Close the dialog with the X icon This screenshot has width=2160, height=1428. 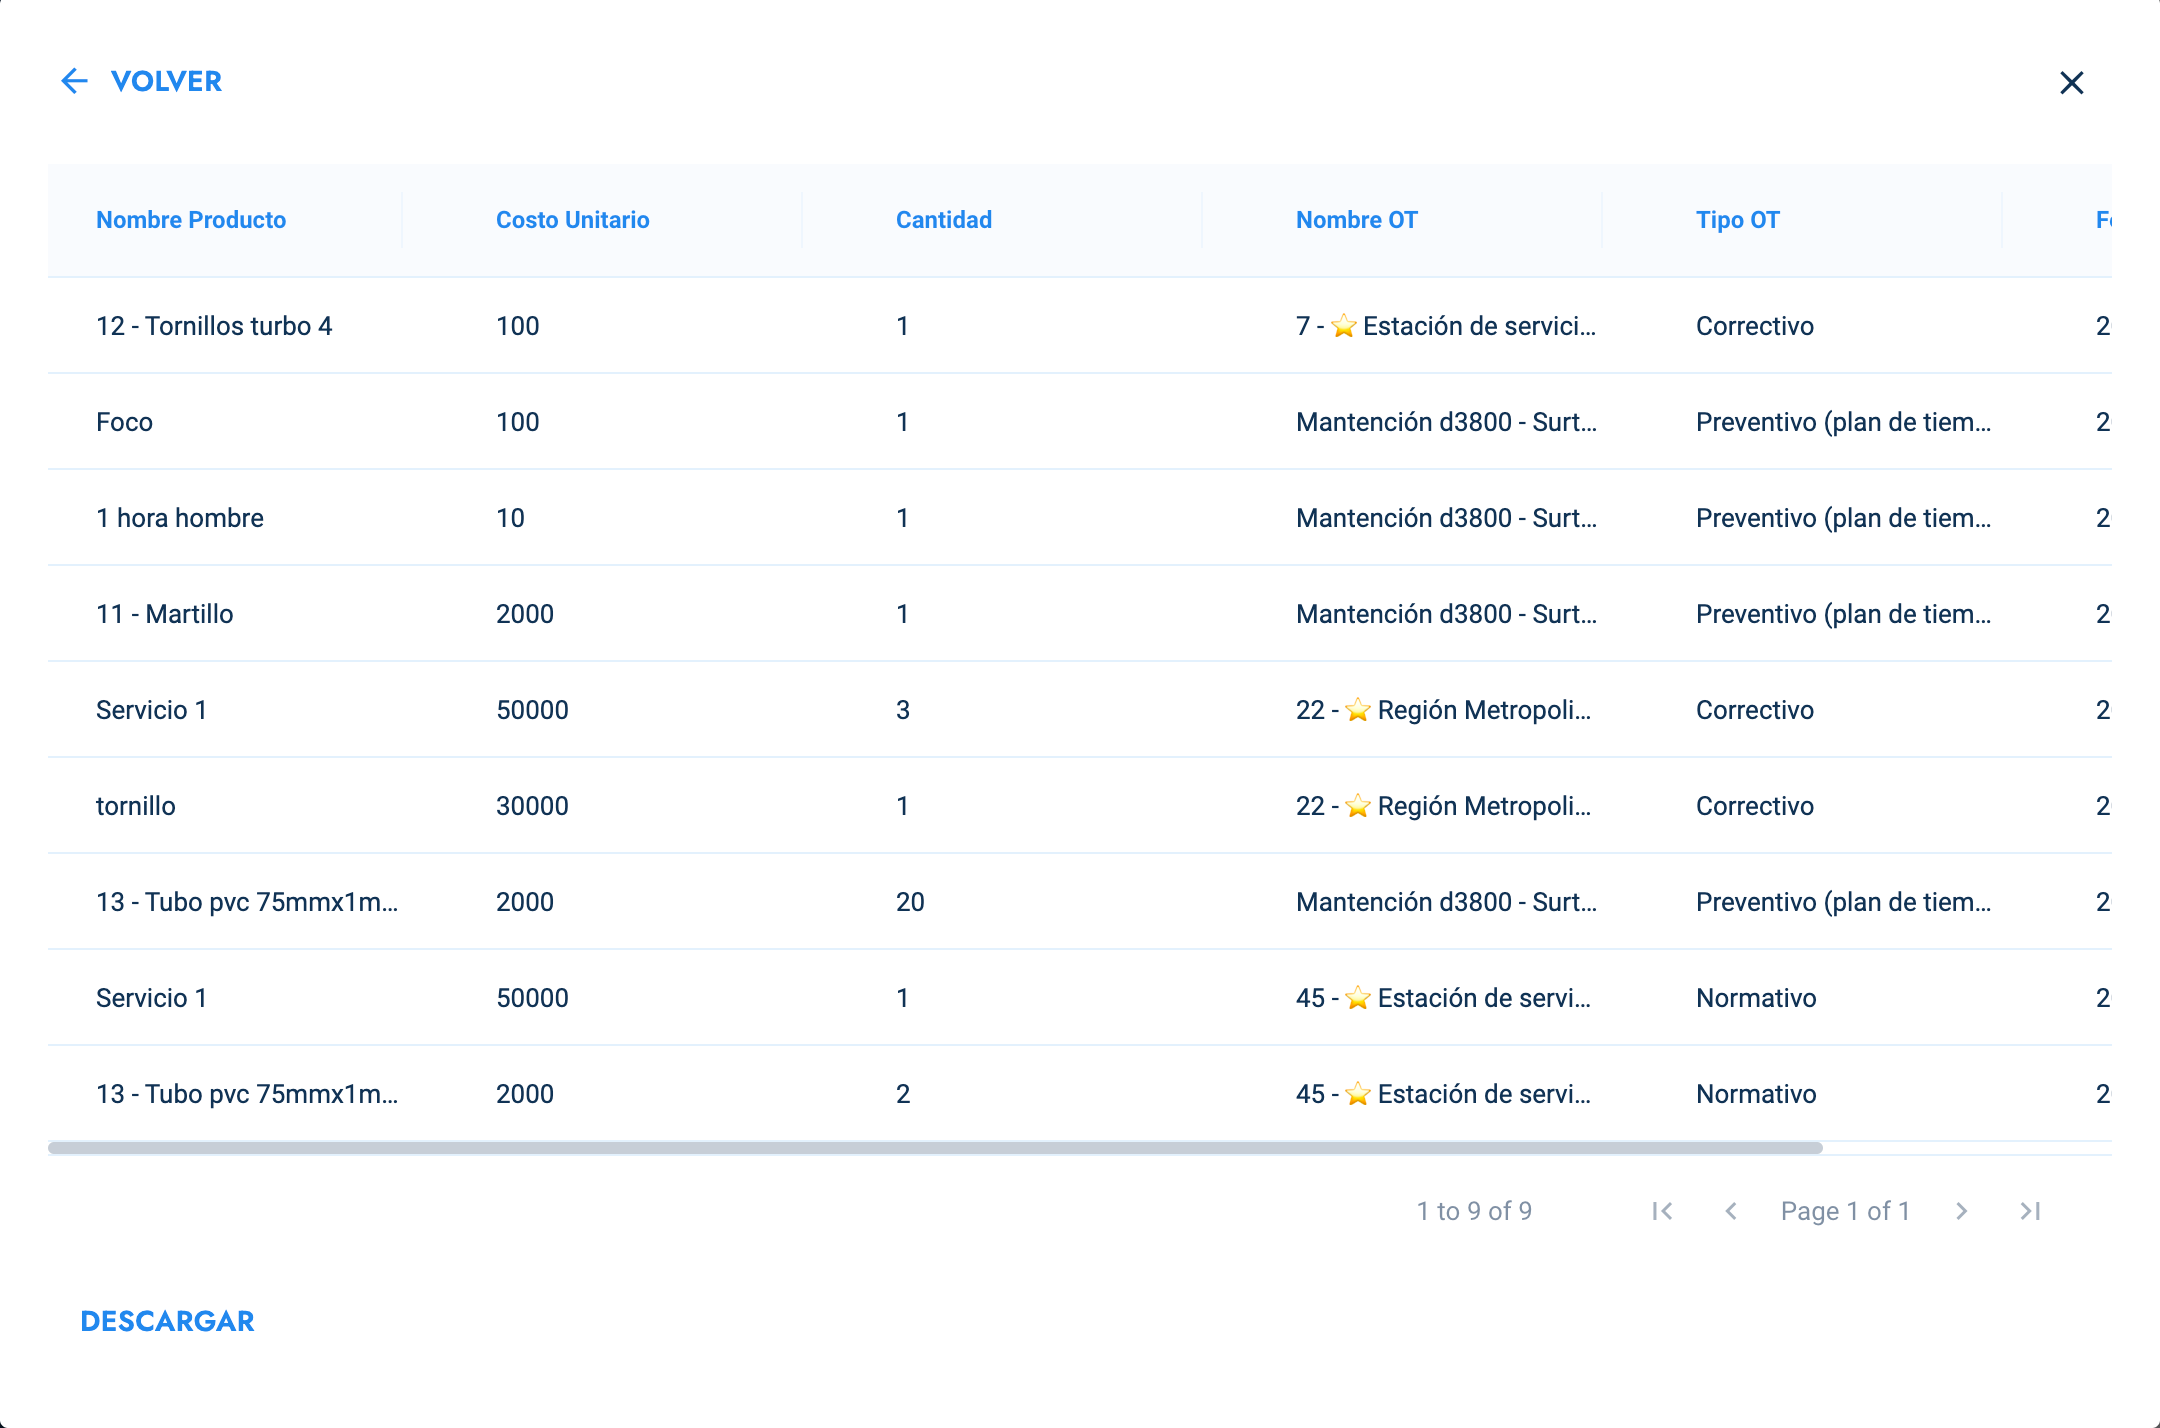click(2072, 82)
